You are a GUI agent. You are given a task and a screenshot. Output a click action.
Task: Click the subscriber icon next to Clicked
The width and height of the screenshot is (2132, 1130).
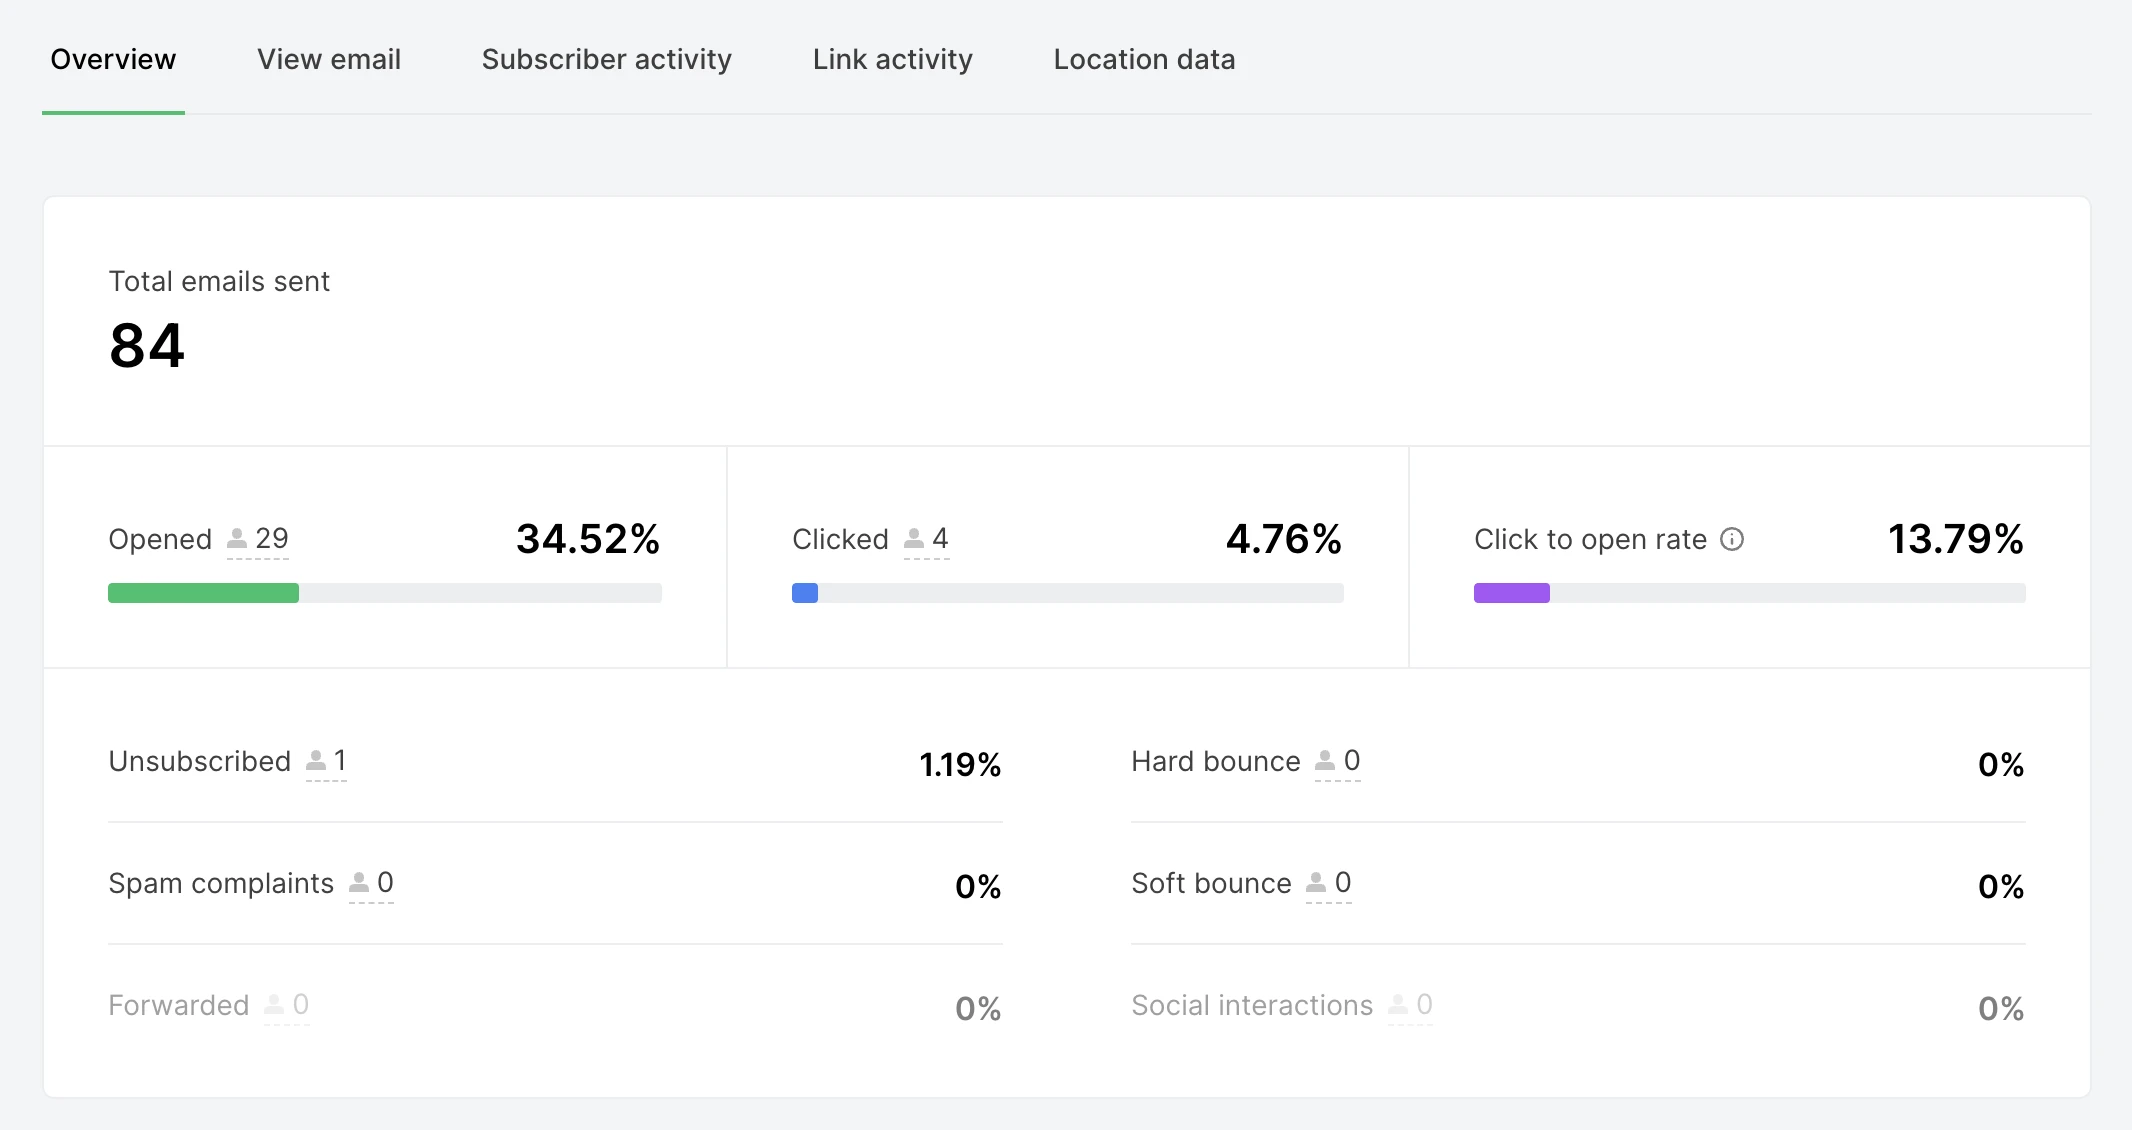pos(914,540)
